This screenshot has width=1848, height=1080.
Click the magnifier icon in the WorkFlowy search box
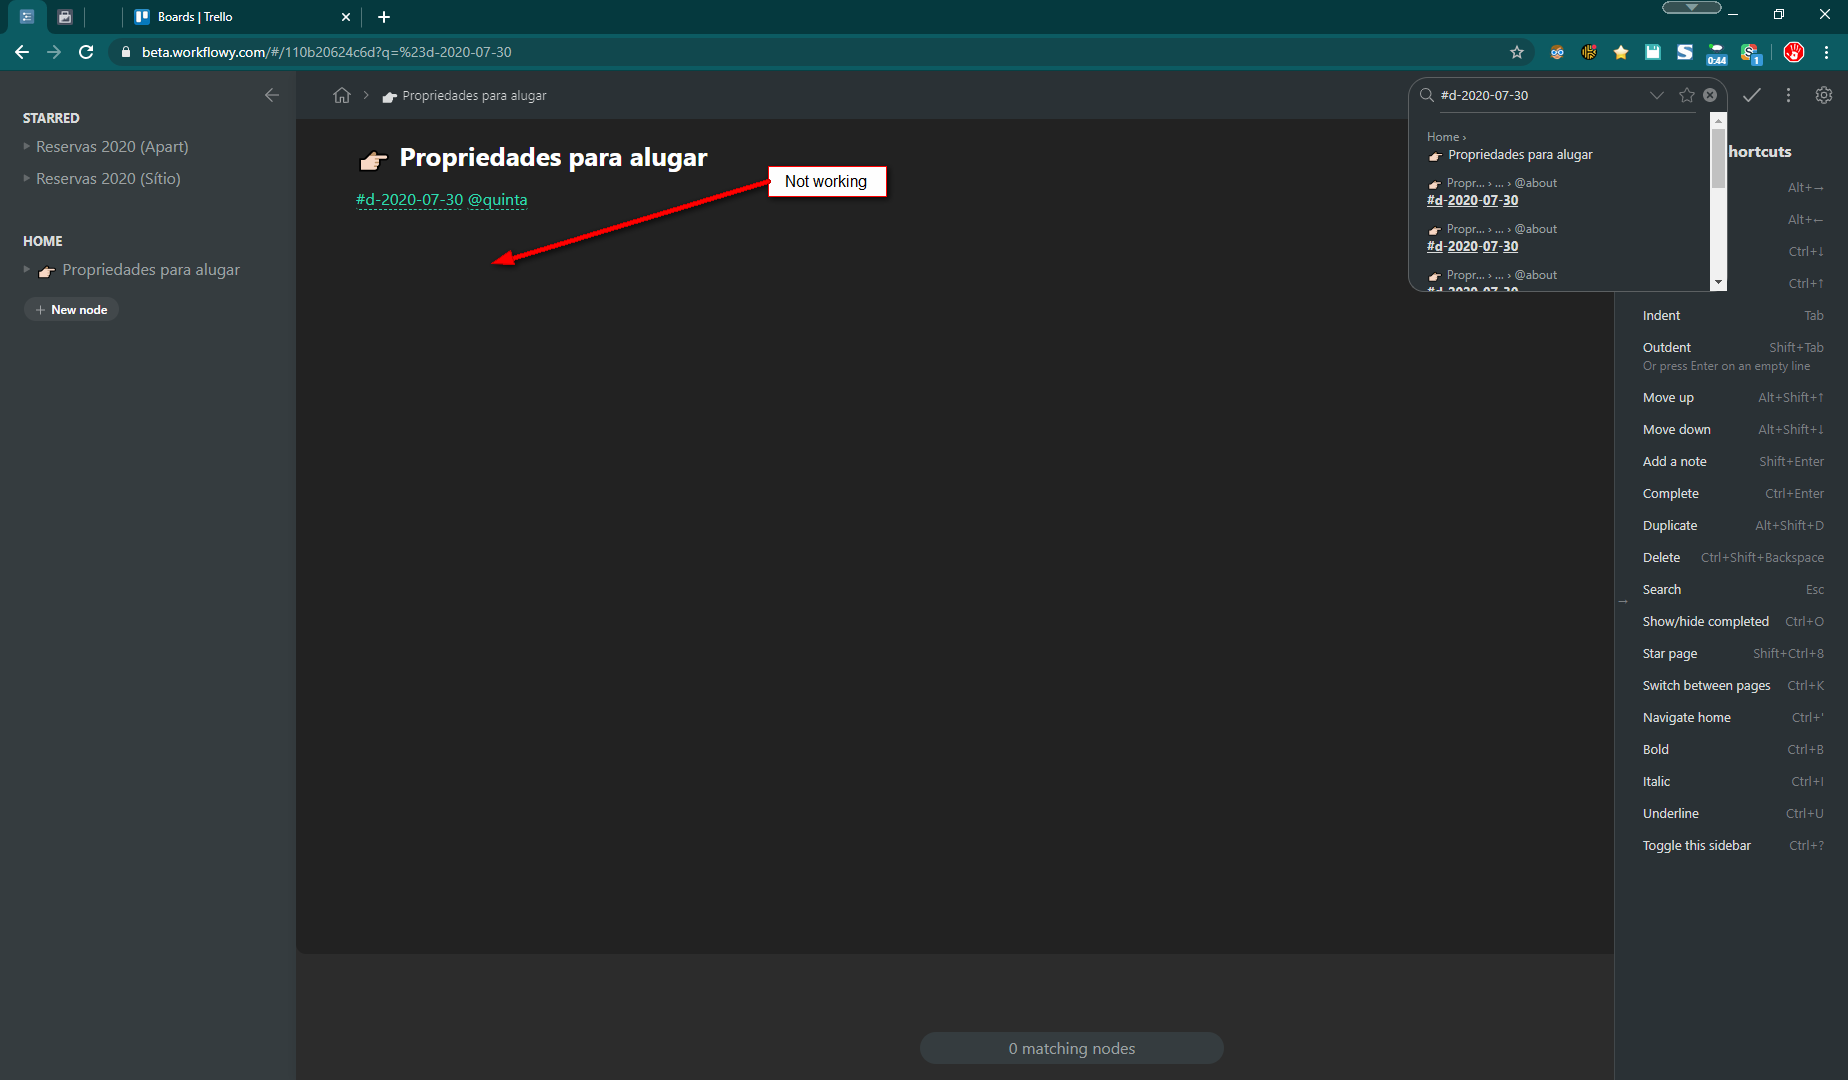point(1427,95)
